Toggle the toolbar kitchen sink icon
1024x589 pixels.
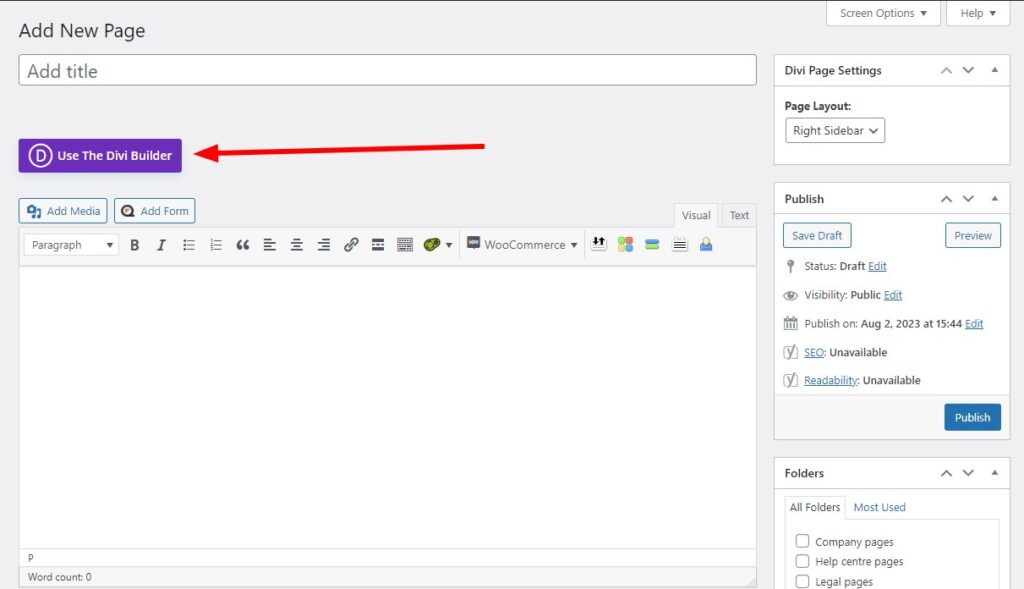click(405, 245)
